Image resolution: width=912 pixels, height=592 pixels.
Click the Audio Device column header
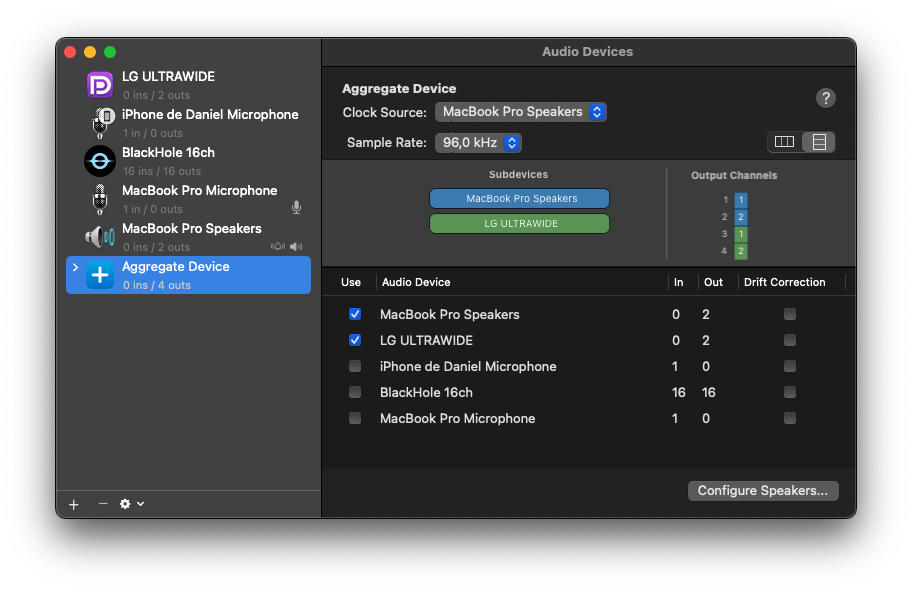tap(416, 282)
